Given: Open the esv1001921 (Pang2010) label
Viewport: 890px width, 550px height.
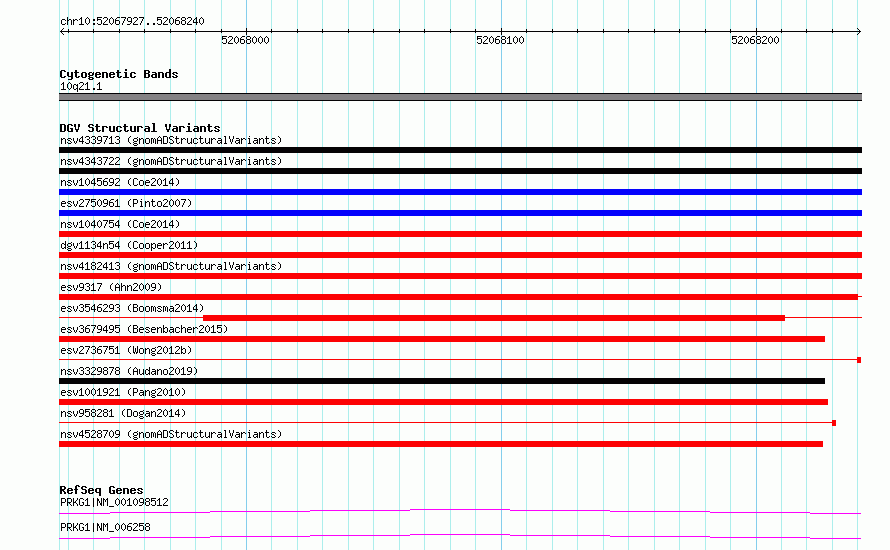Looking at the screenshot, I should (123, 392).
